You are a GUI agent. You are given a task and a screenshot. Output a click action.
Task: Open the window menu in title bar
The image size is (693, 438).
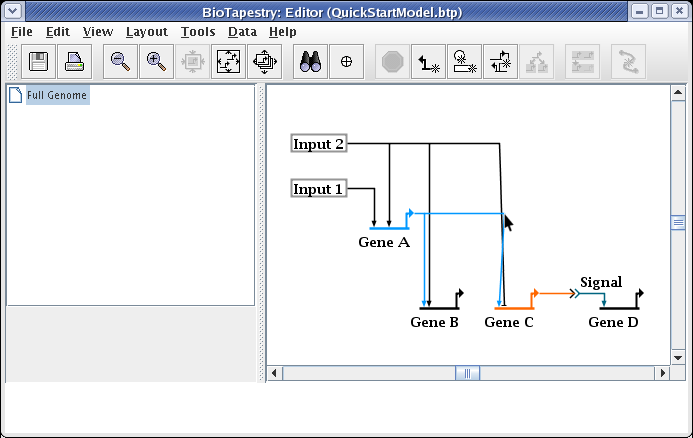click(x=12, y=11)
